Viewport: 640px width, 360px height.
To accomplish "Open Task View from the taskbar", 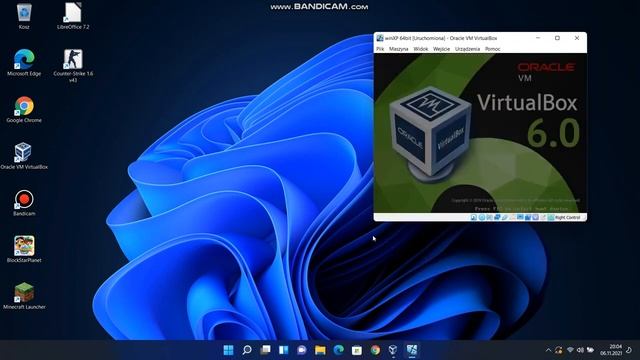I will coord(265,350).
